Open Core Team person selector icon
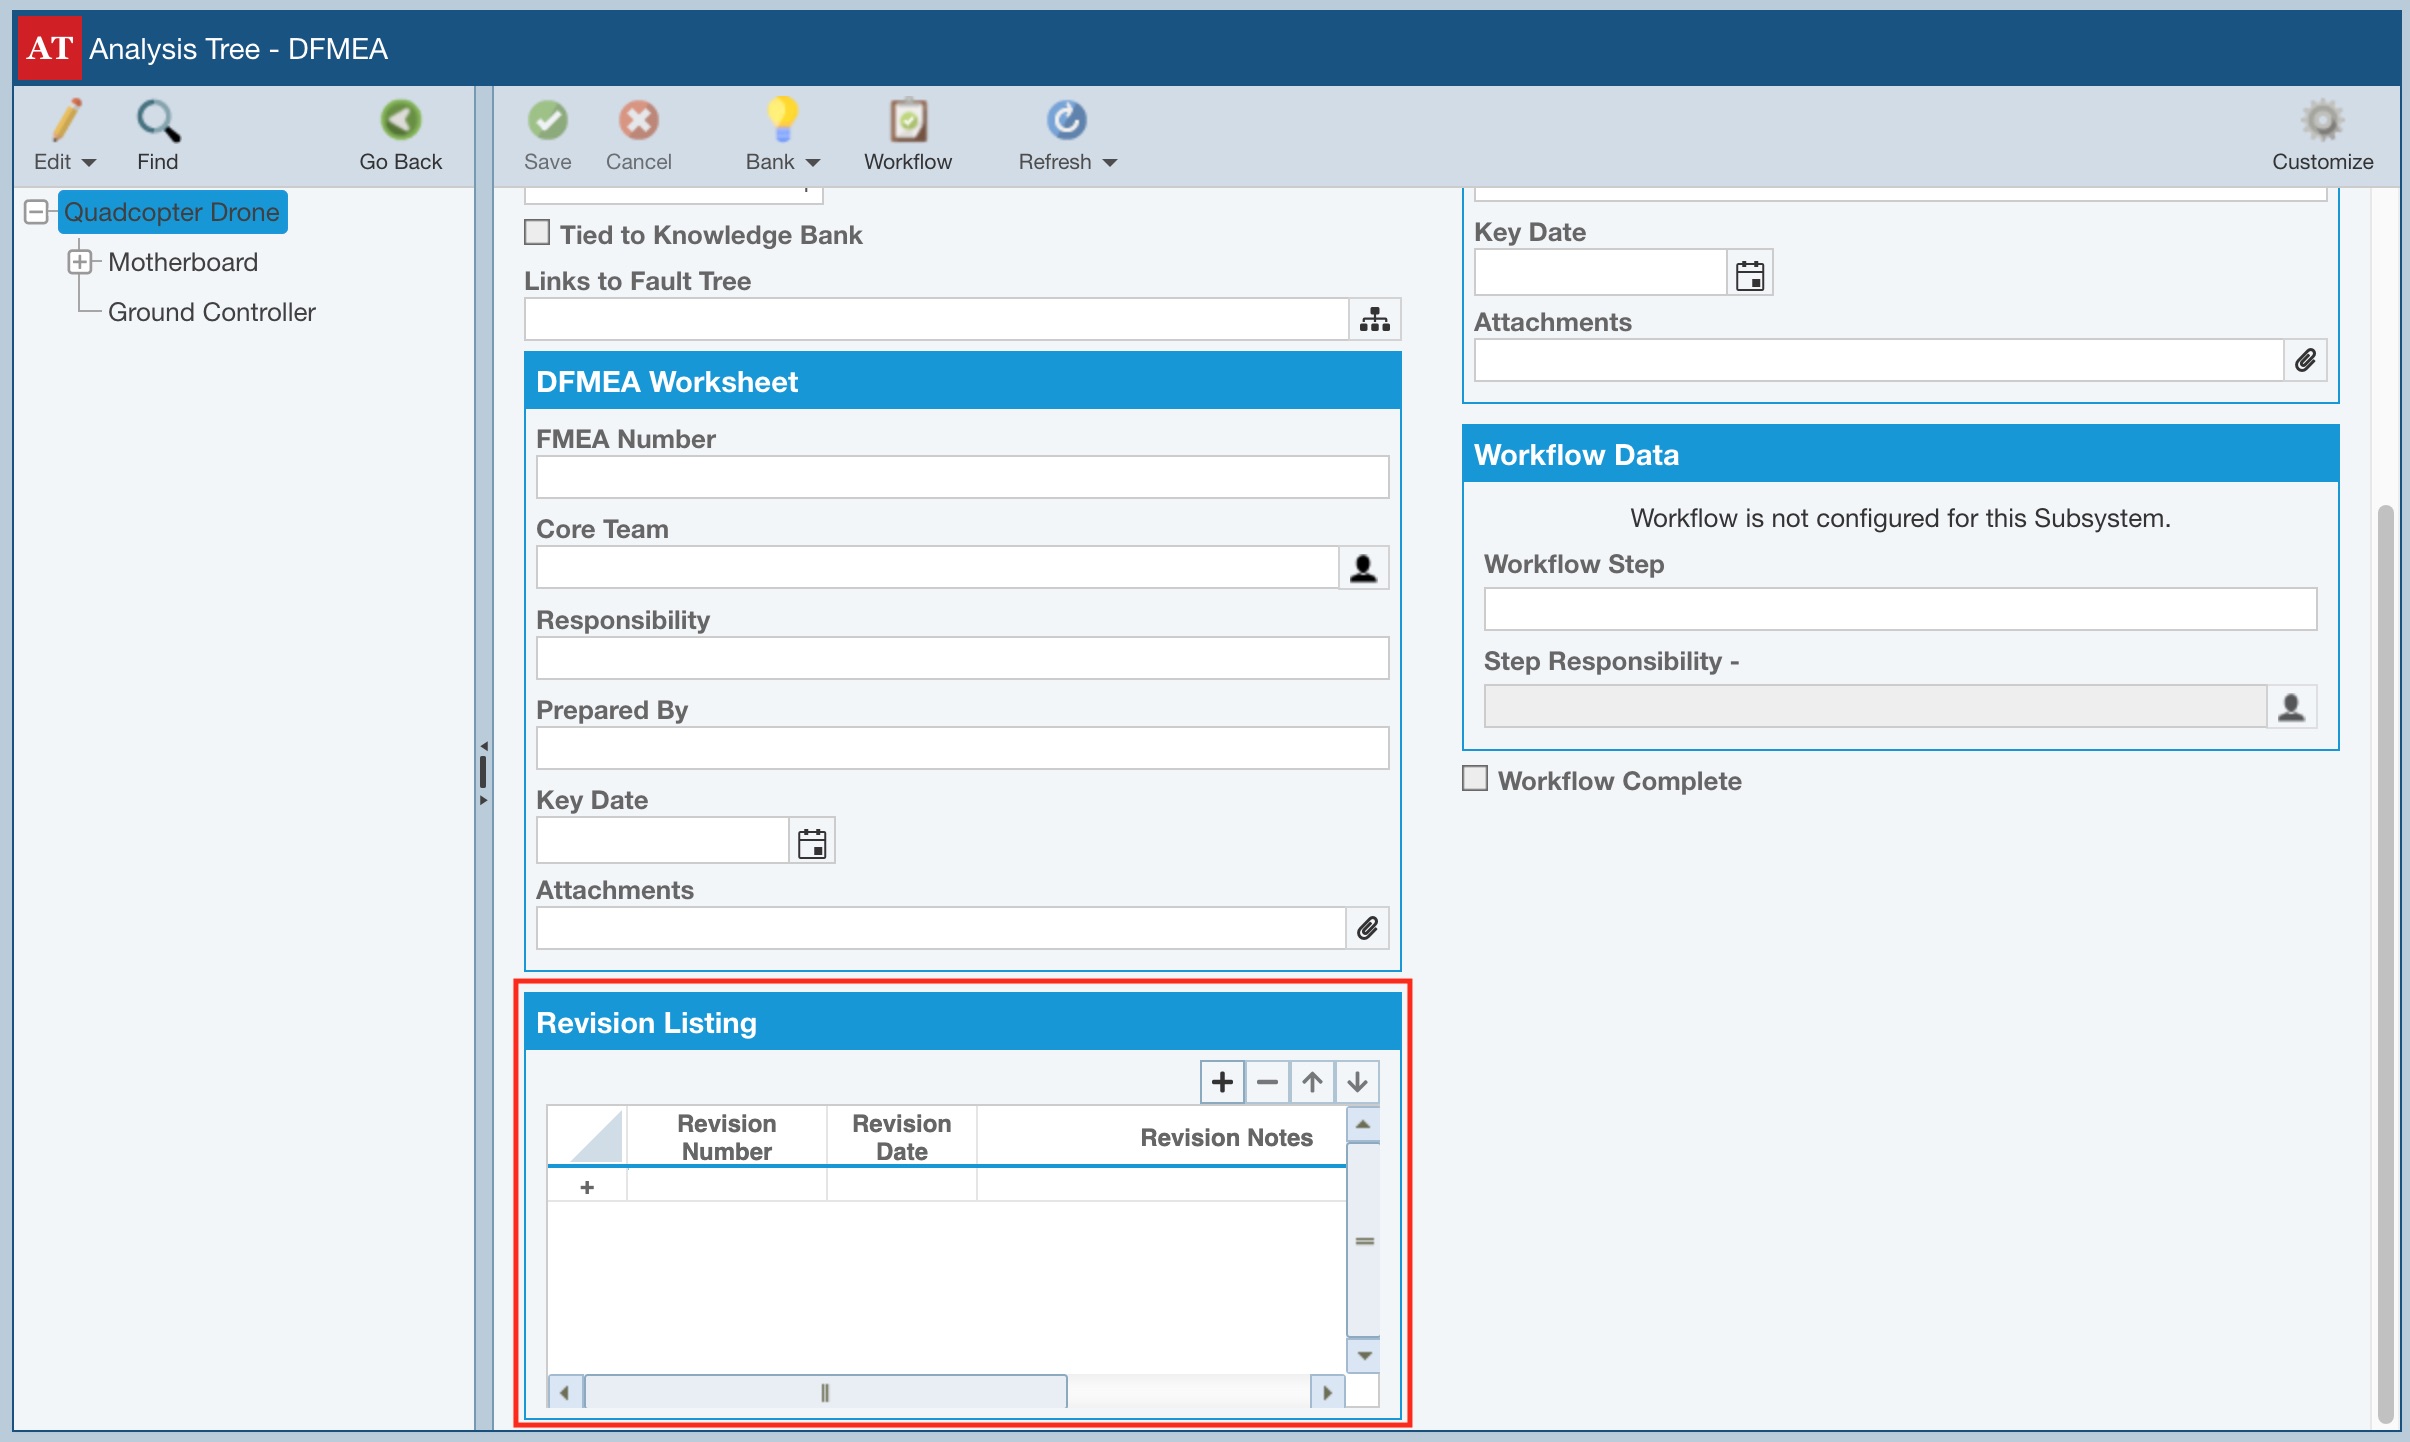Viewport: 2410px width, 1442px height. point(1363,568)
